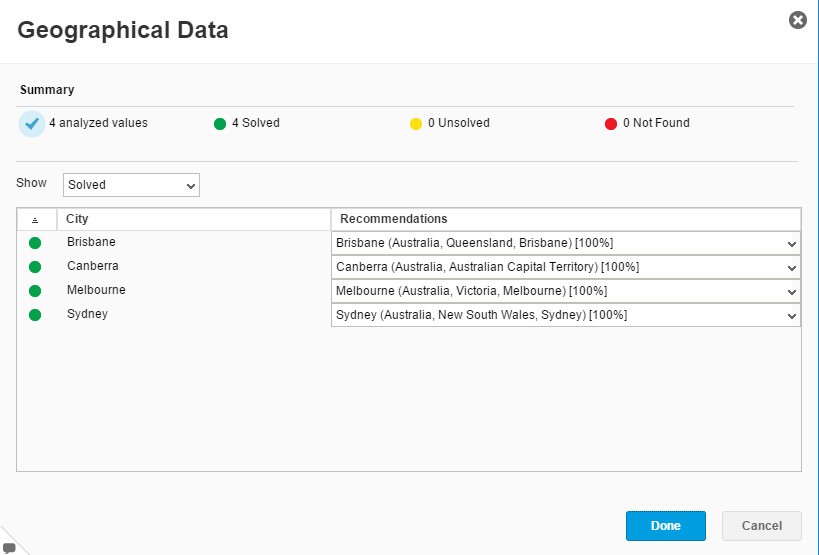Click the sort arrow icon in table header

tap(36, 220)
